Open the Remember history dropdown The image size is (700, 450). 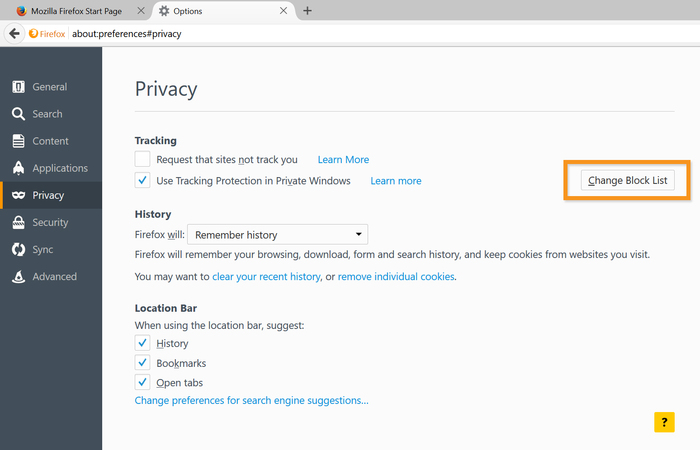point(278,235)
